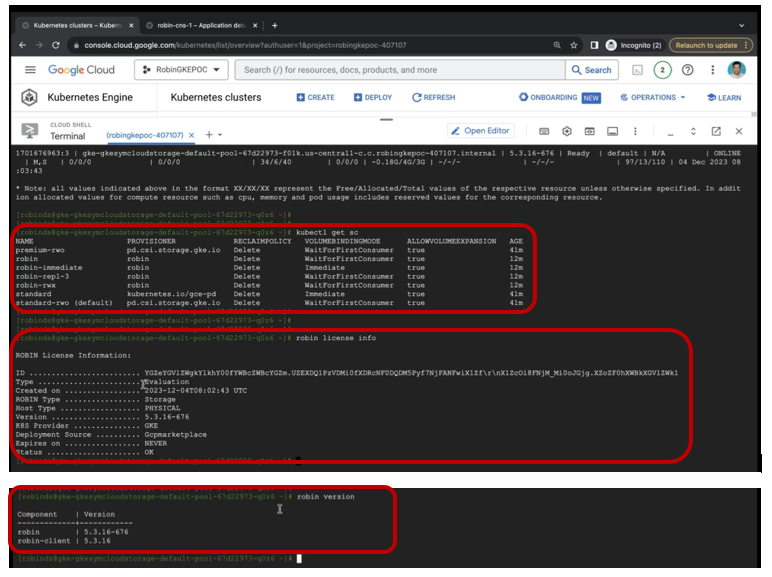Open the arrow dropdown next to Cloud Shell plus

point(220,134)
